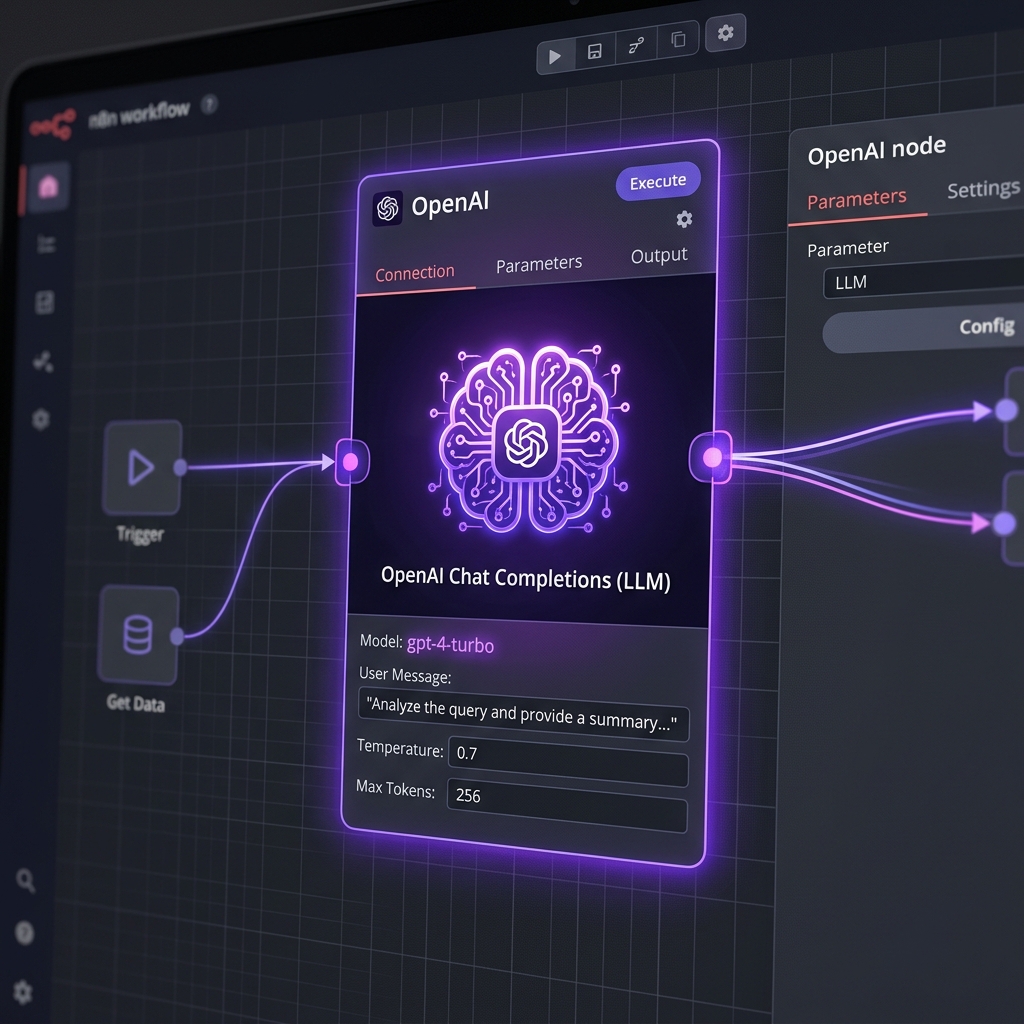Focus the Max Tokens field showing 256
Screen dimensions: 1024x1024
click(567, 805)
